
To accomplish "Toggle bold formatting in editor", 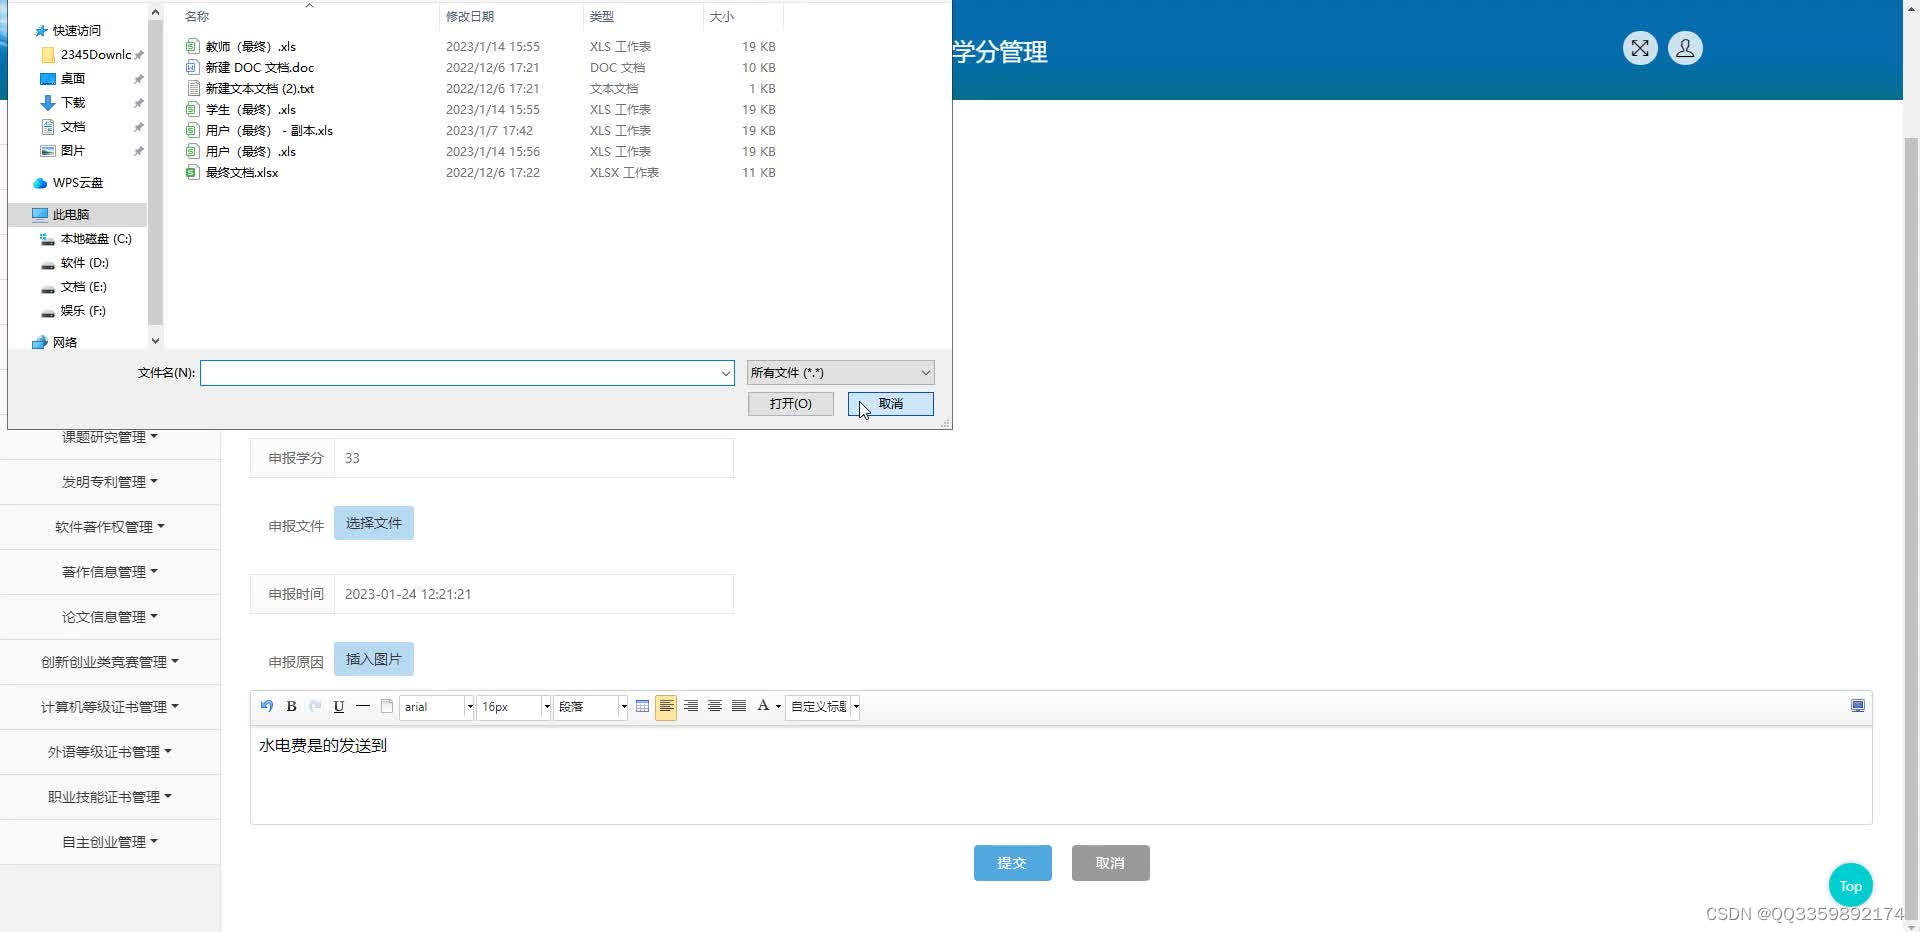I will coord(291,706).
